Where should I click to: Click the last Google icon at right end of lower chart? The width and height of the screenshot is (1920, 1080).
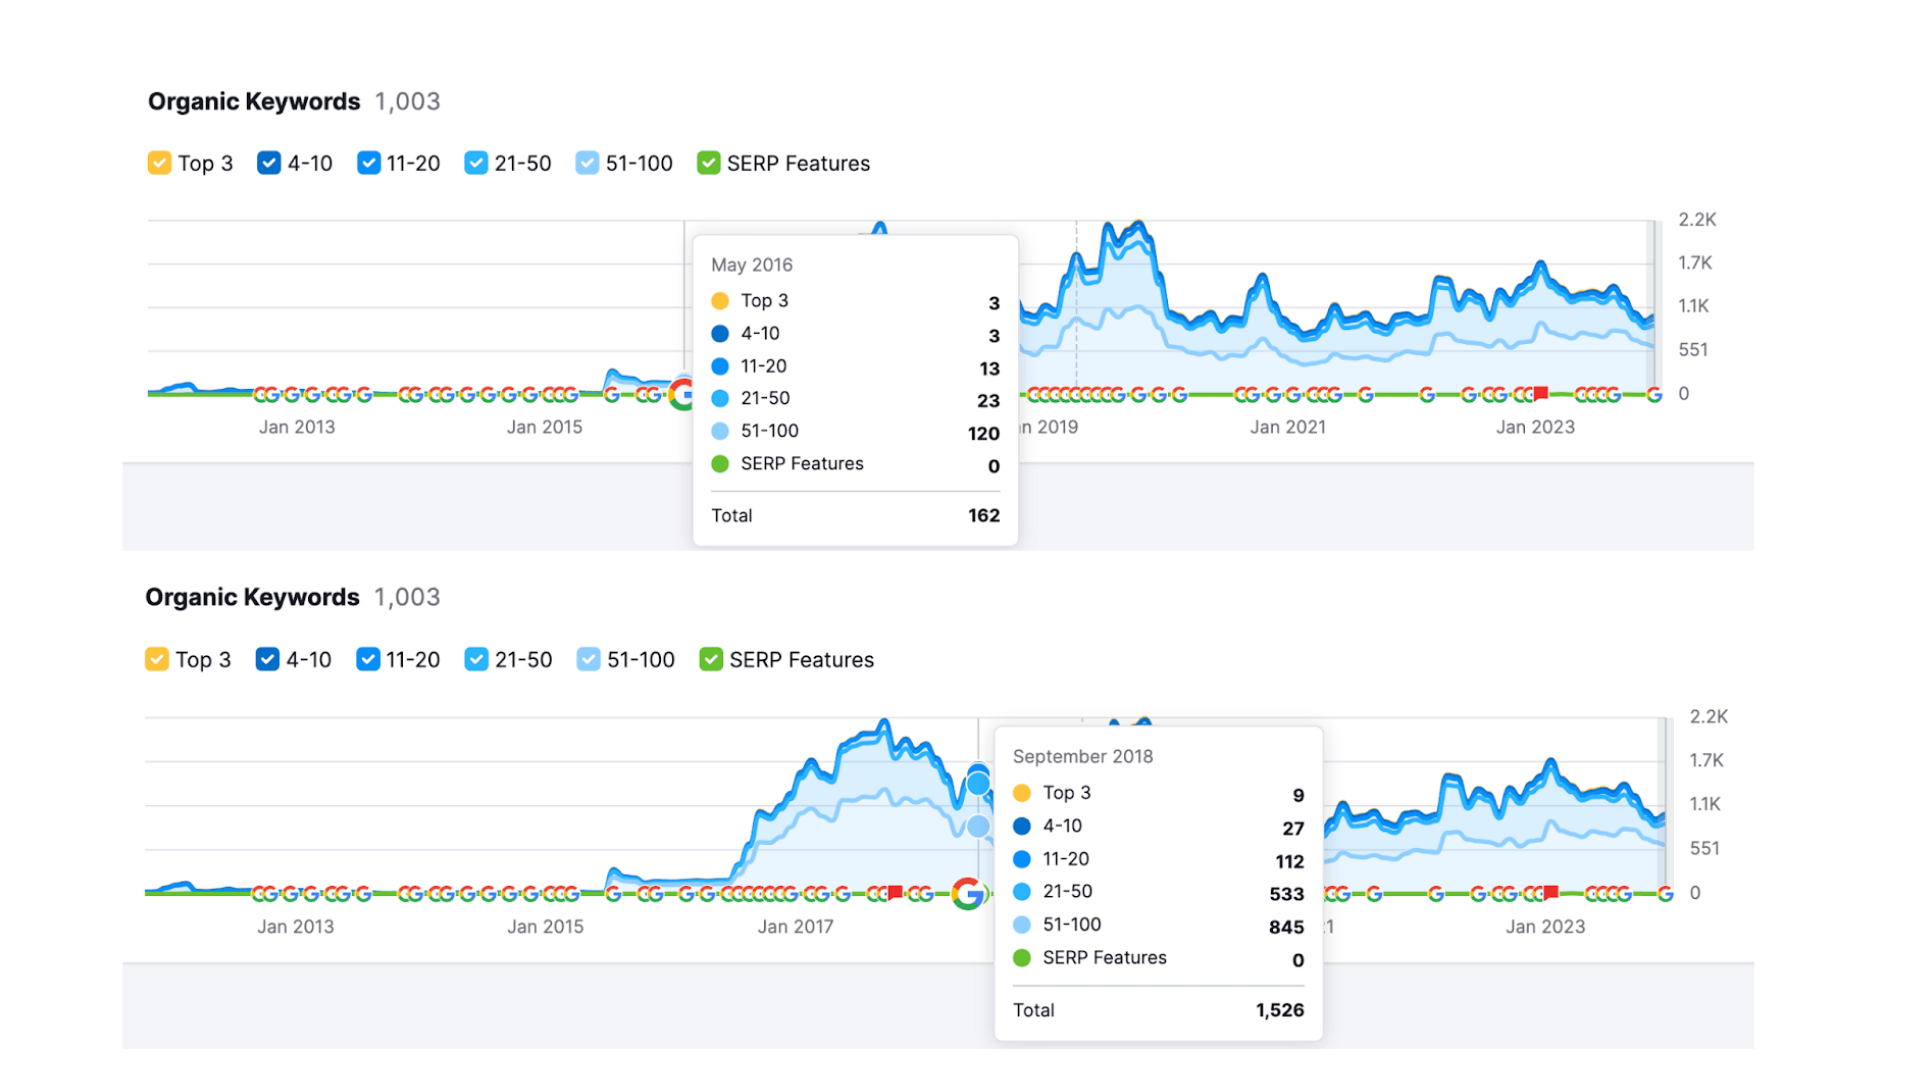coord(1665,894)
